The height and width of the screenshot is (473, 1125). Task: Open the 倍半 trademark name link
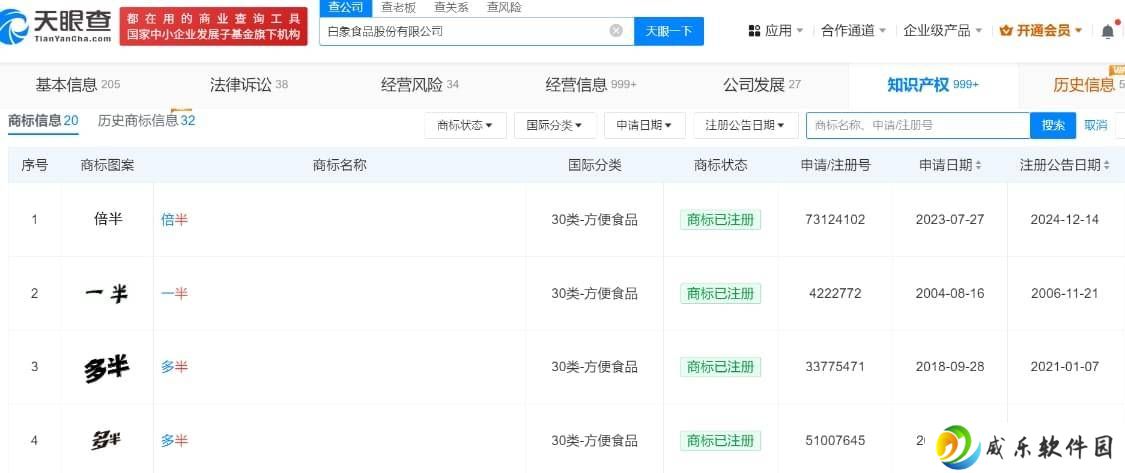(x=174, y=220)
